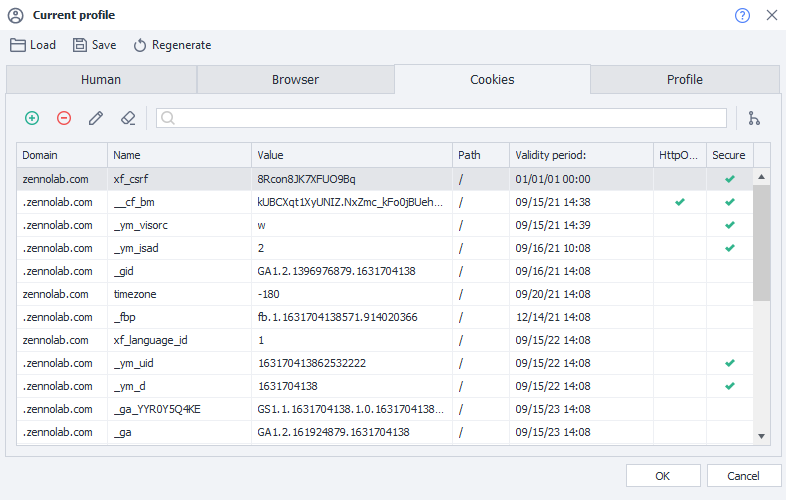Sort cookies by Domain column header

(62, 155)
